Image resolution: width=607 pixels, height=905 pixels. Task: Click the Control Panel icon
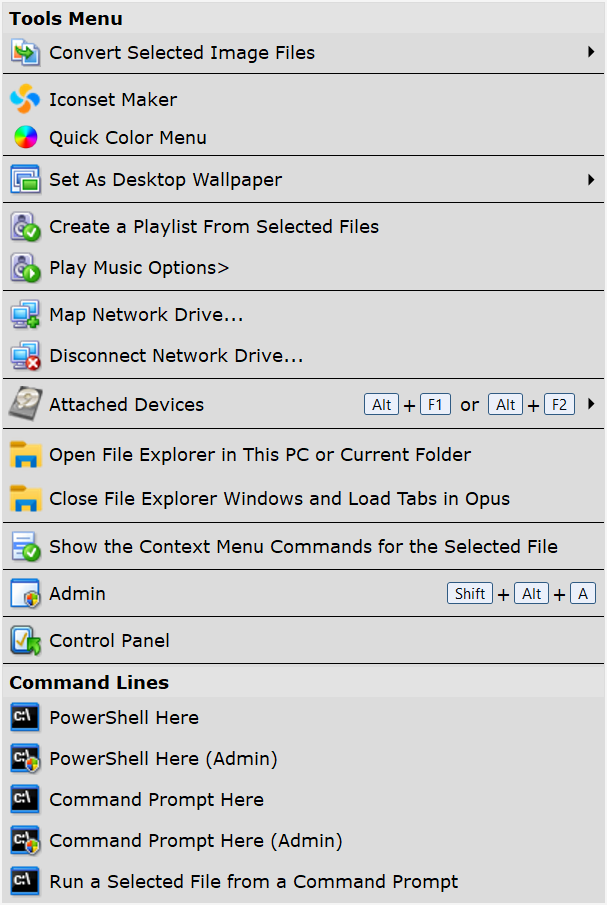click(25, 641)
